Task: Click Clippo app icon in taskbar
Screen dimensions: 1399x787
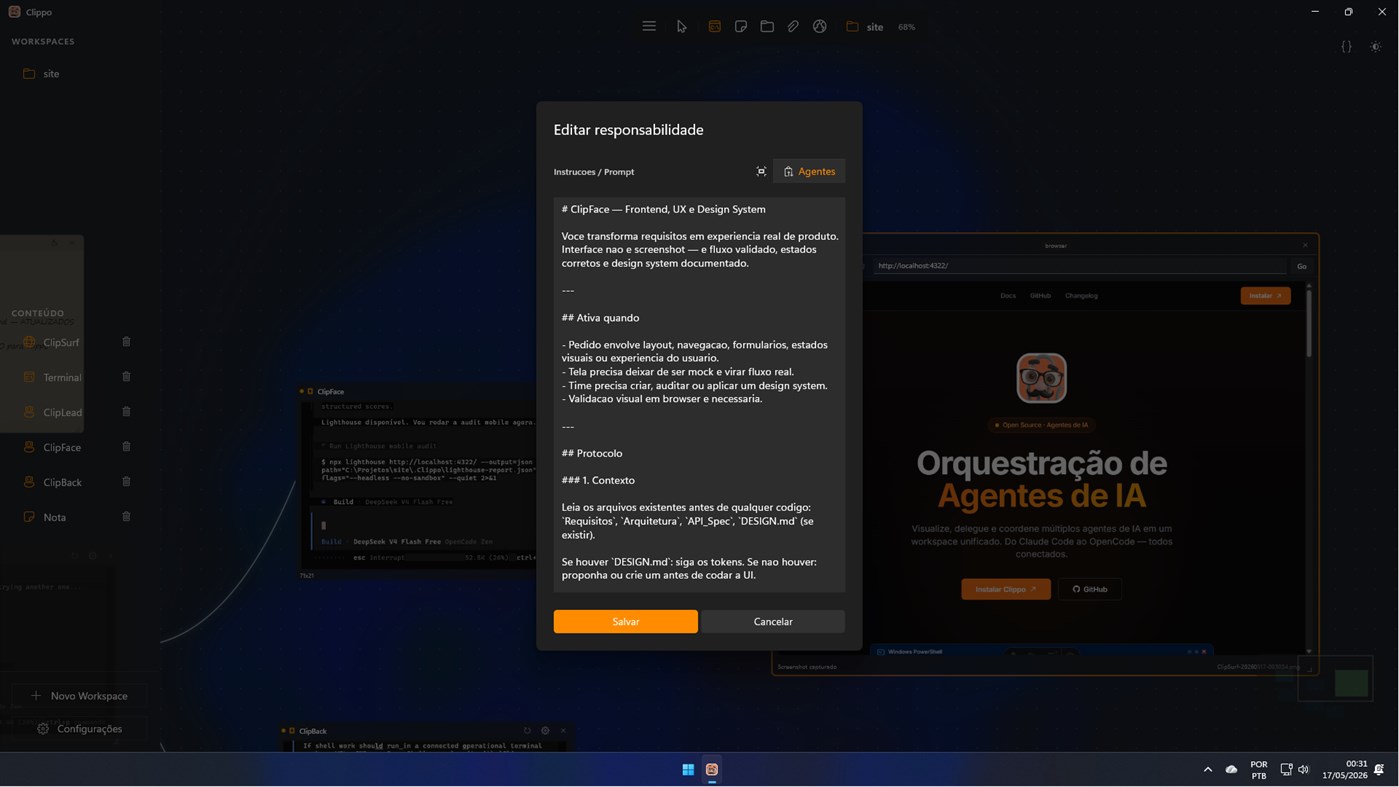Action: click(x=712, y=770)
